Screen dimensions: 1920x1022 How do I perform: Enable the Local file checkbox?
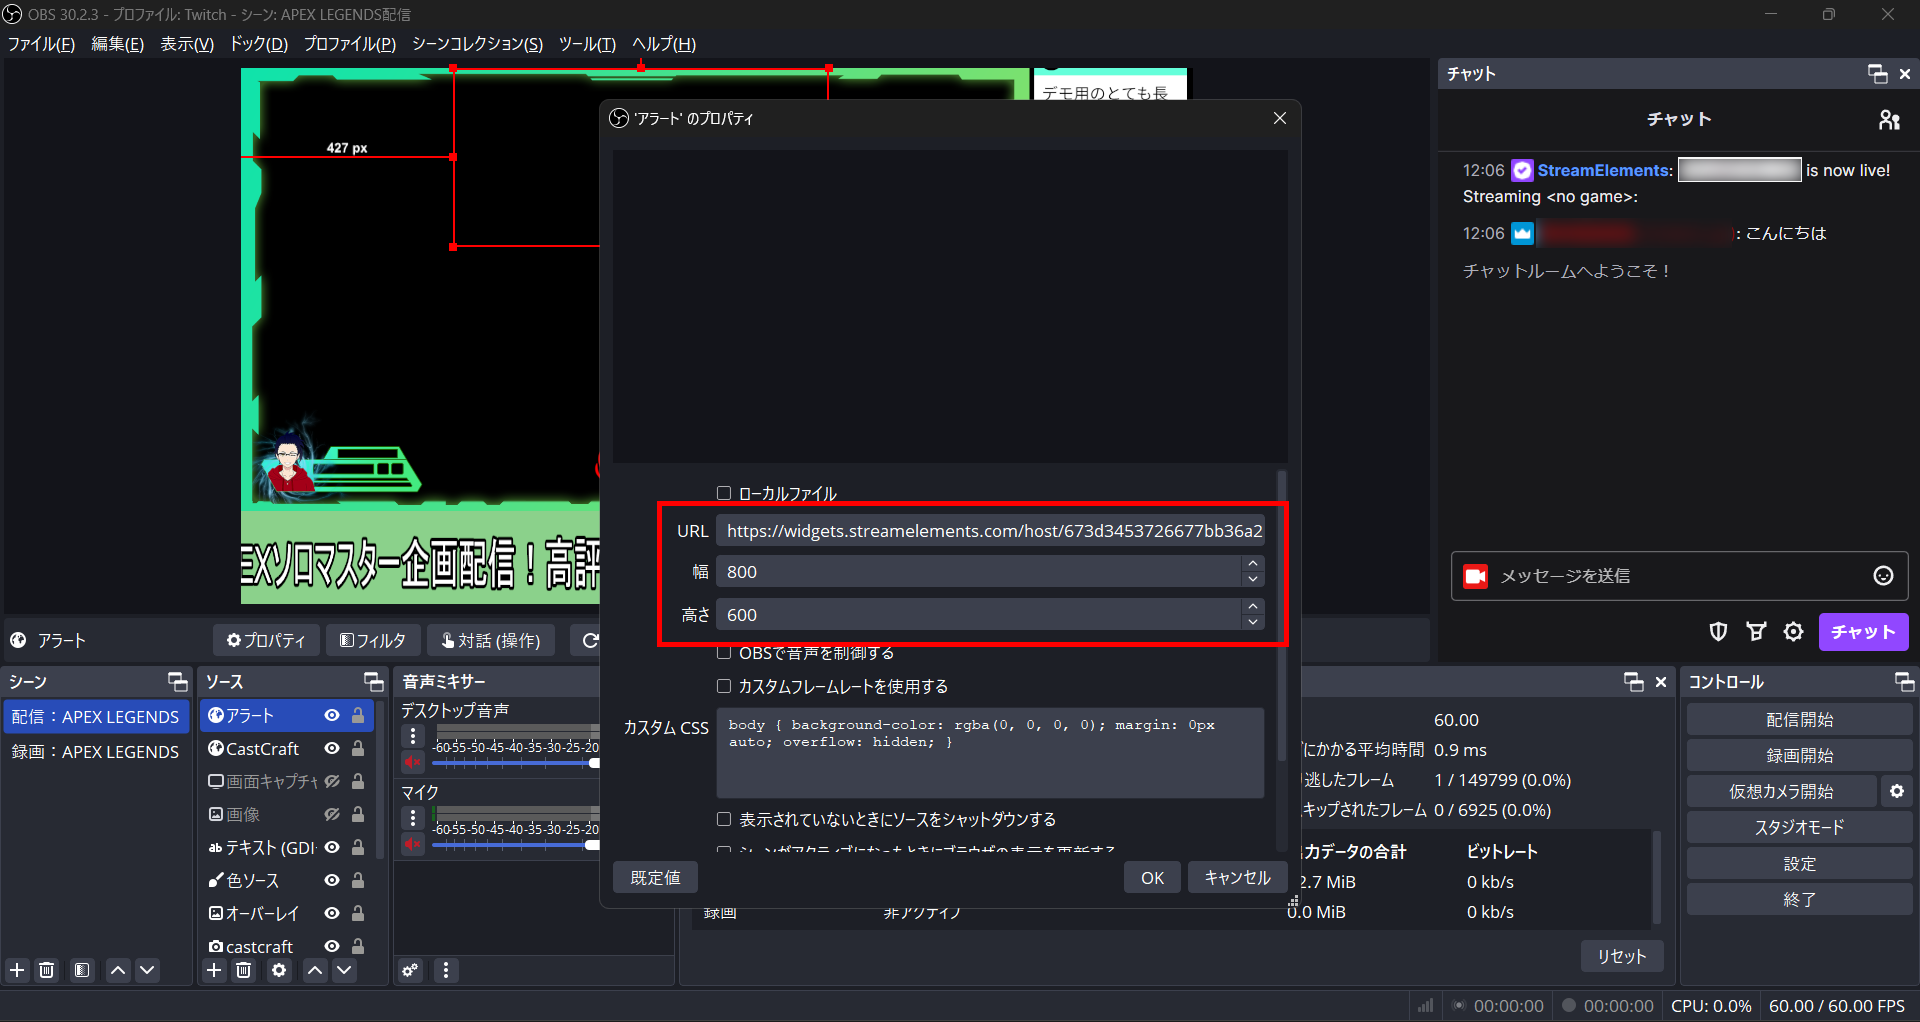click(724, 493)
